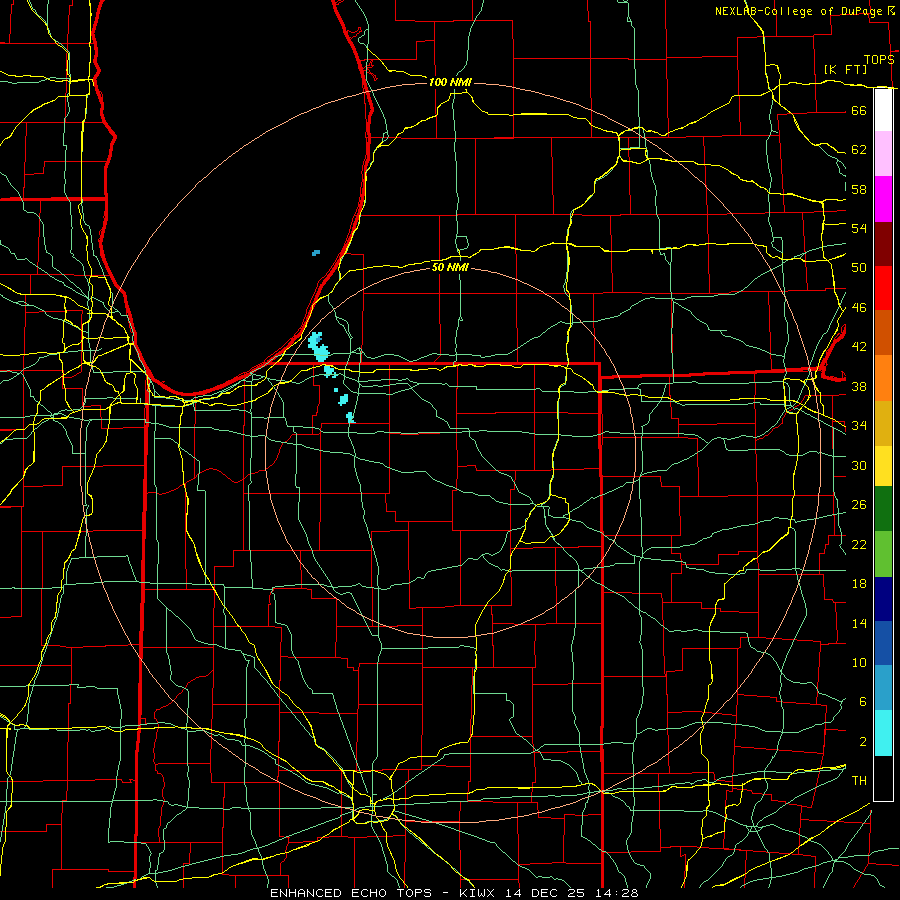
Task: Click the "100 NMI" range ring label
Action: [451, 82]
